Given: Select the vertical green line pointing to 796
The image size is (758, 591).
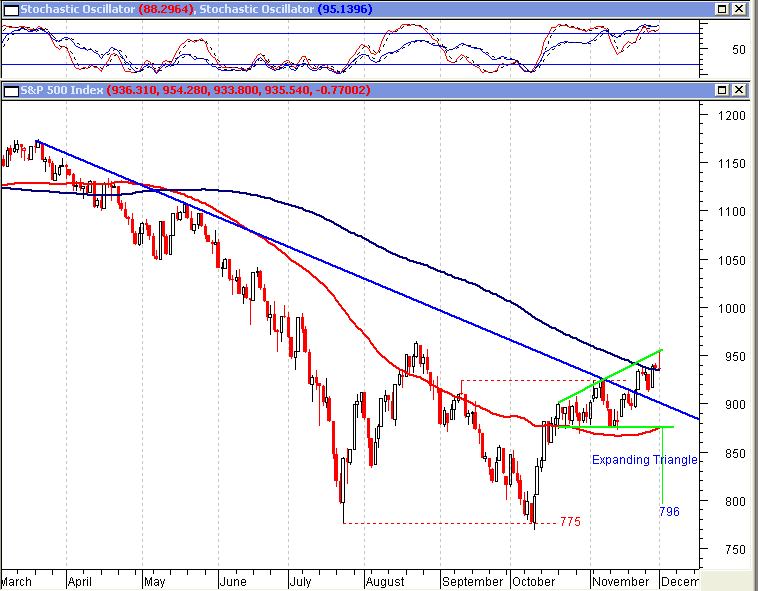Looking at the screenshot, I should [x=662, y=465].
